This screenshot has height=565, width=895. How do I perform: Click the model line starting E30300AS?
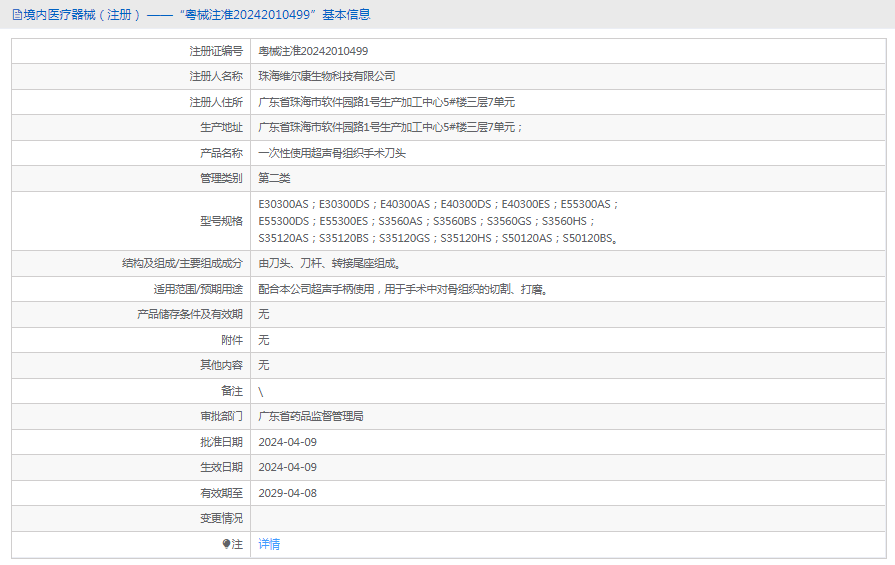tap(438, 204)
